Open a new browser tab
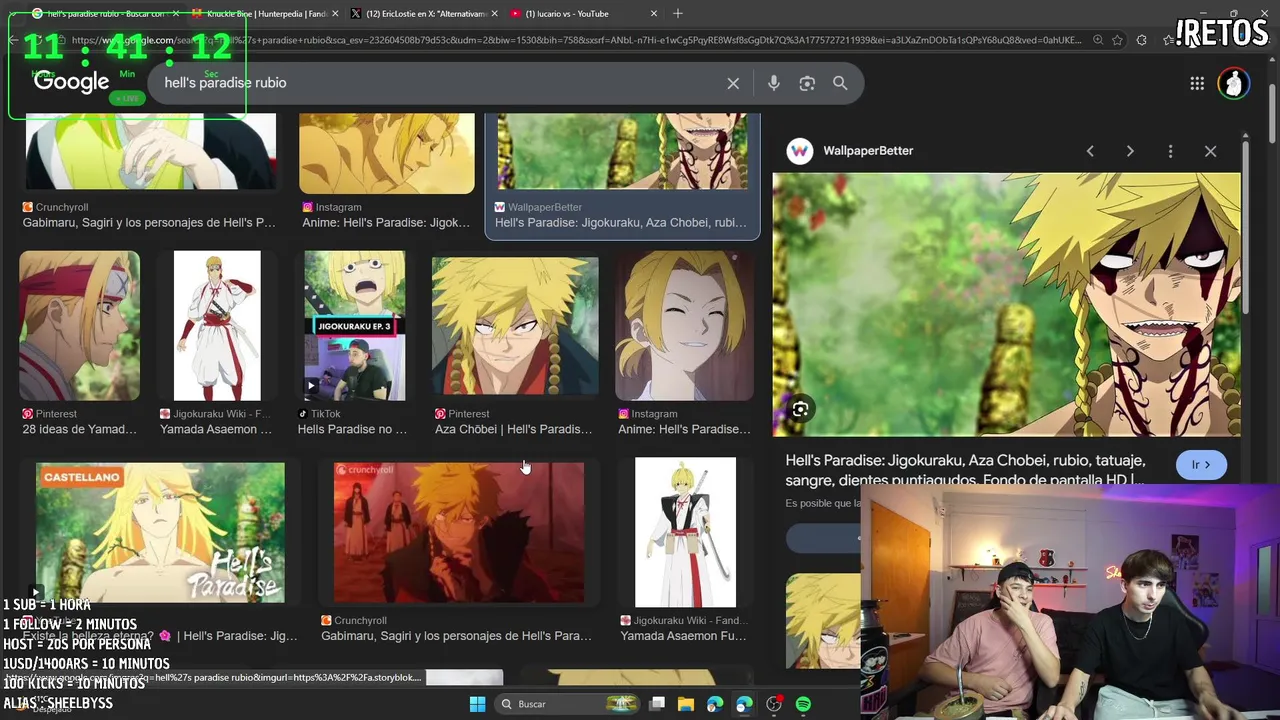 (x=678, y=13)
